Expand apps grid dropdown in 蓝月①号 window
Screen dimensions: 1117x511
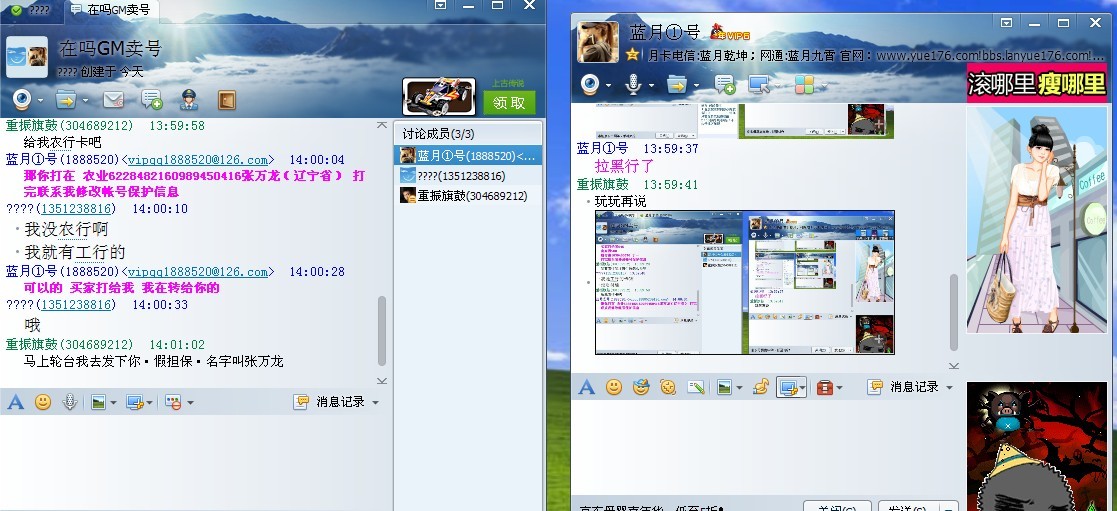[824, 86]
